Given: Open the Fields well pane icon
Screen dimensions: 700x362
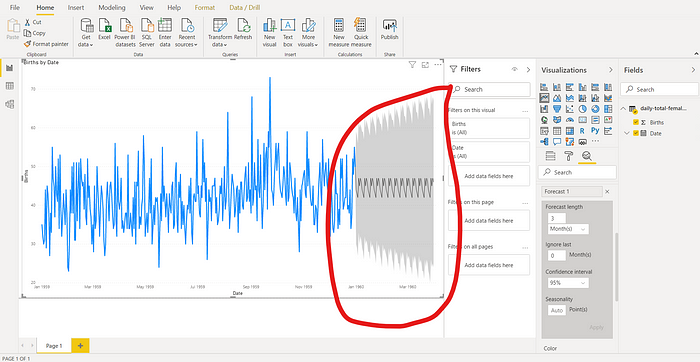Looking at the screenshot, I should 550,156.
